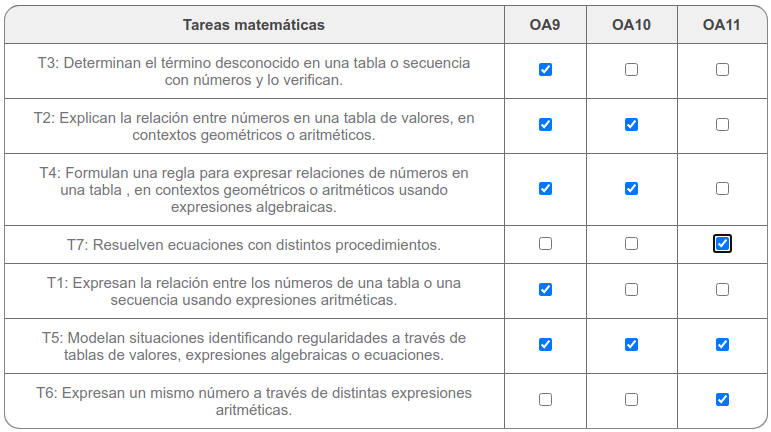Image resolution: width=771 pixels, height=432 pixels.
Task: Uncheck OA9 for task T3
Action: [545, 70]
